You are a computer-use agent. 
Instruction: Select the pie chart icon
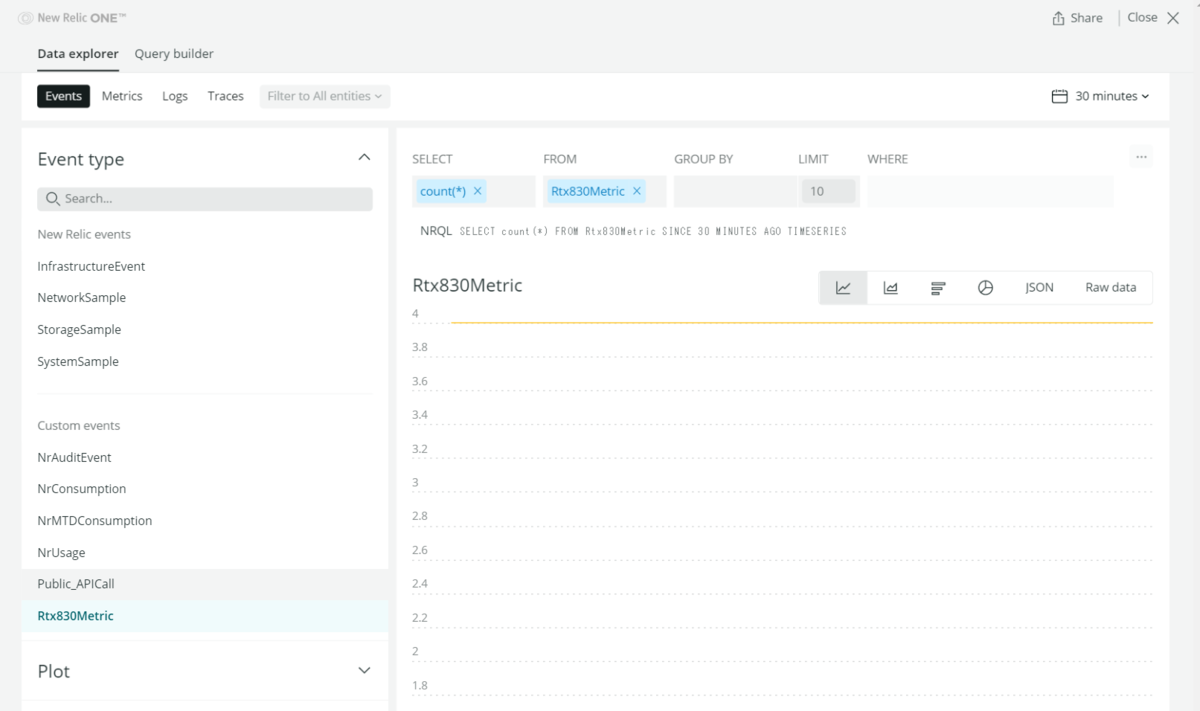pos(985,288)
